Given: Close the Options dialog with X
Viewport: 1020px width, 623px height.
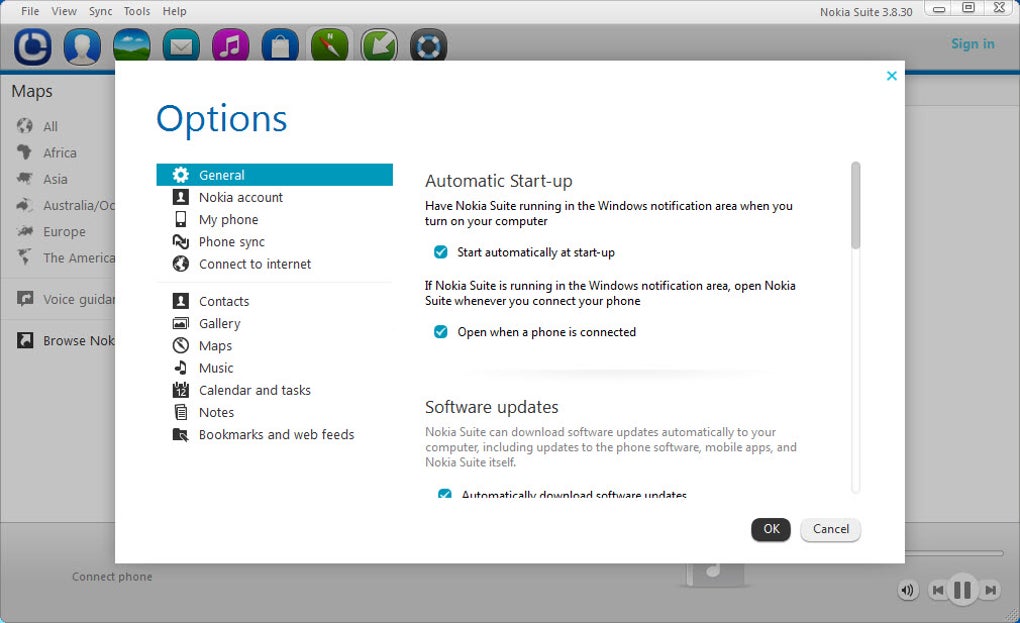Looking at the screenshot, I should pos(891,75).
